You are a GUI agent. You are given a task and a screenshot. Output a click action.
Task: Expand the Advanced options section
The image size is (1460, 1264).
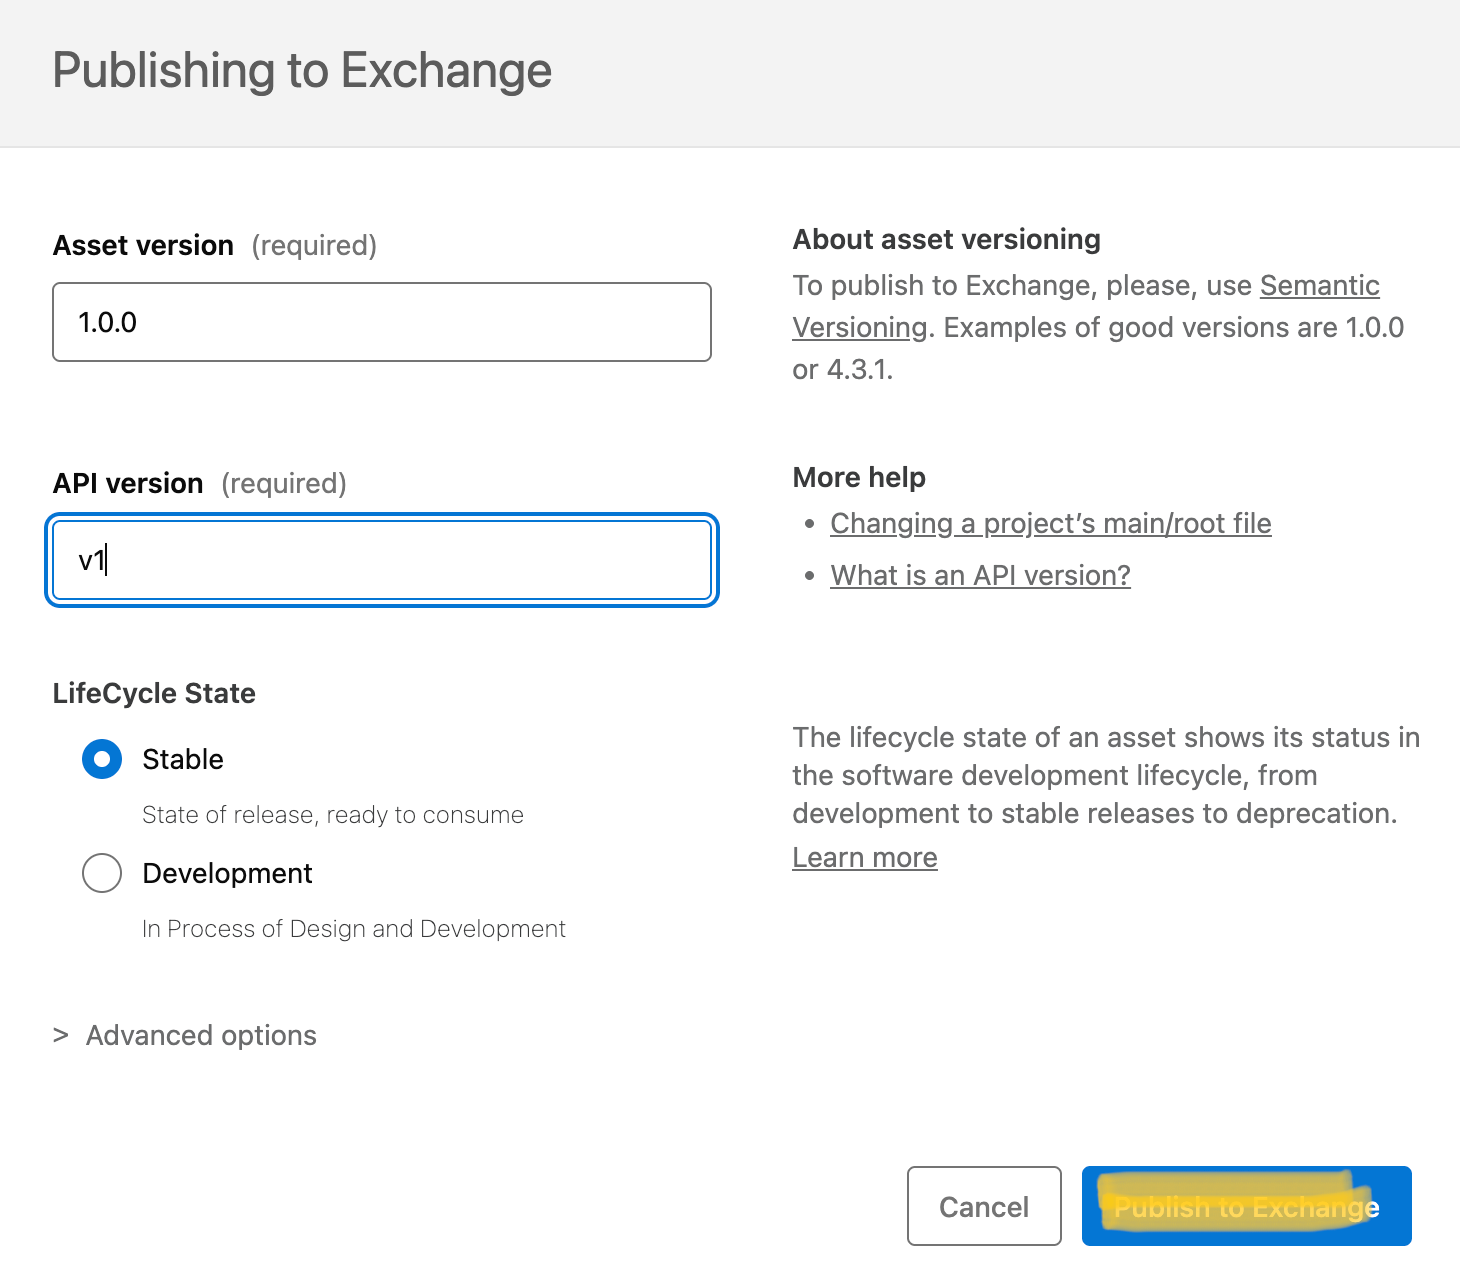[x=199, y=1035]
